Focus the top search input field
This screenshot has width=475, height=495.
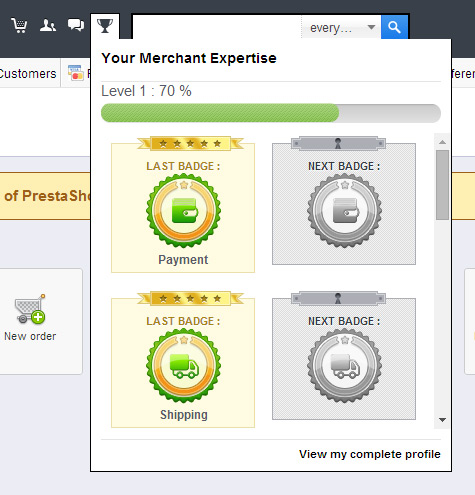(217, 27)
